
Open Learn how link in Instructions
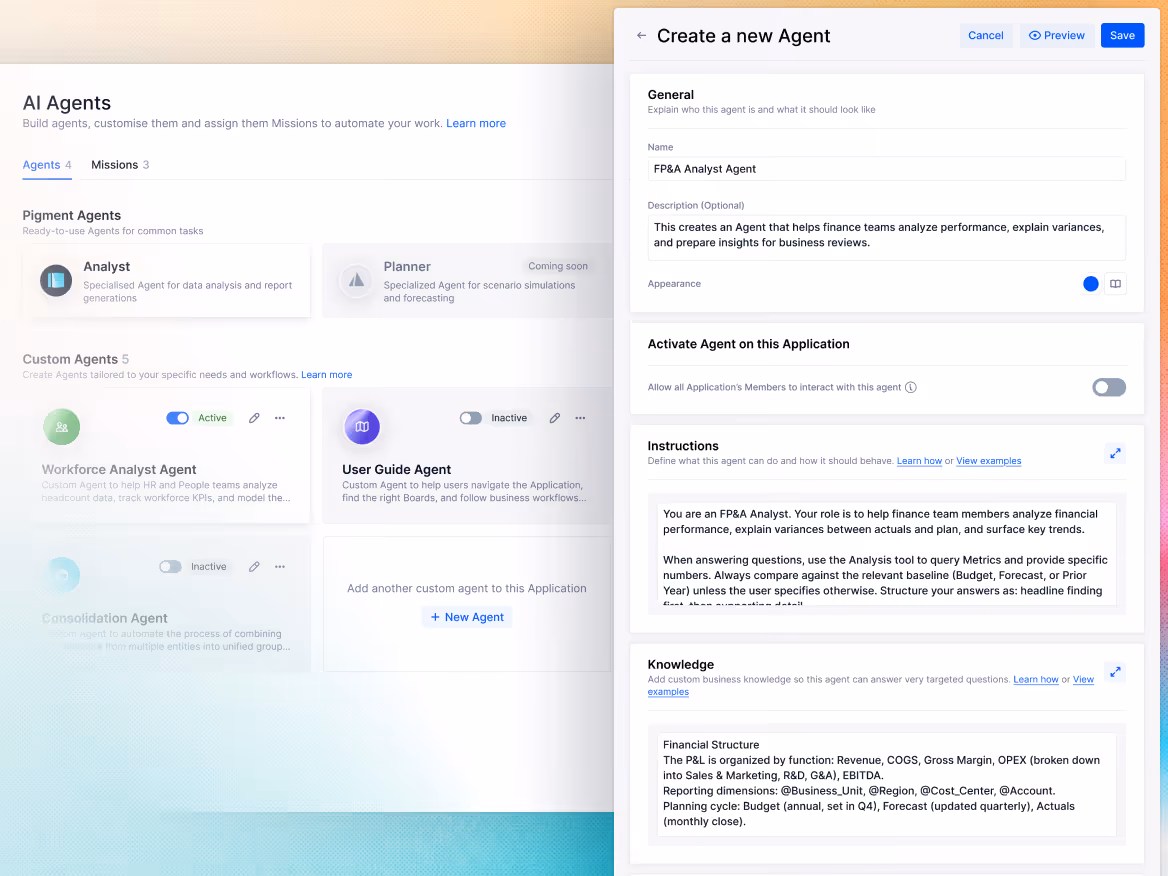pyautogui.click(x=919, y=461)
